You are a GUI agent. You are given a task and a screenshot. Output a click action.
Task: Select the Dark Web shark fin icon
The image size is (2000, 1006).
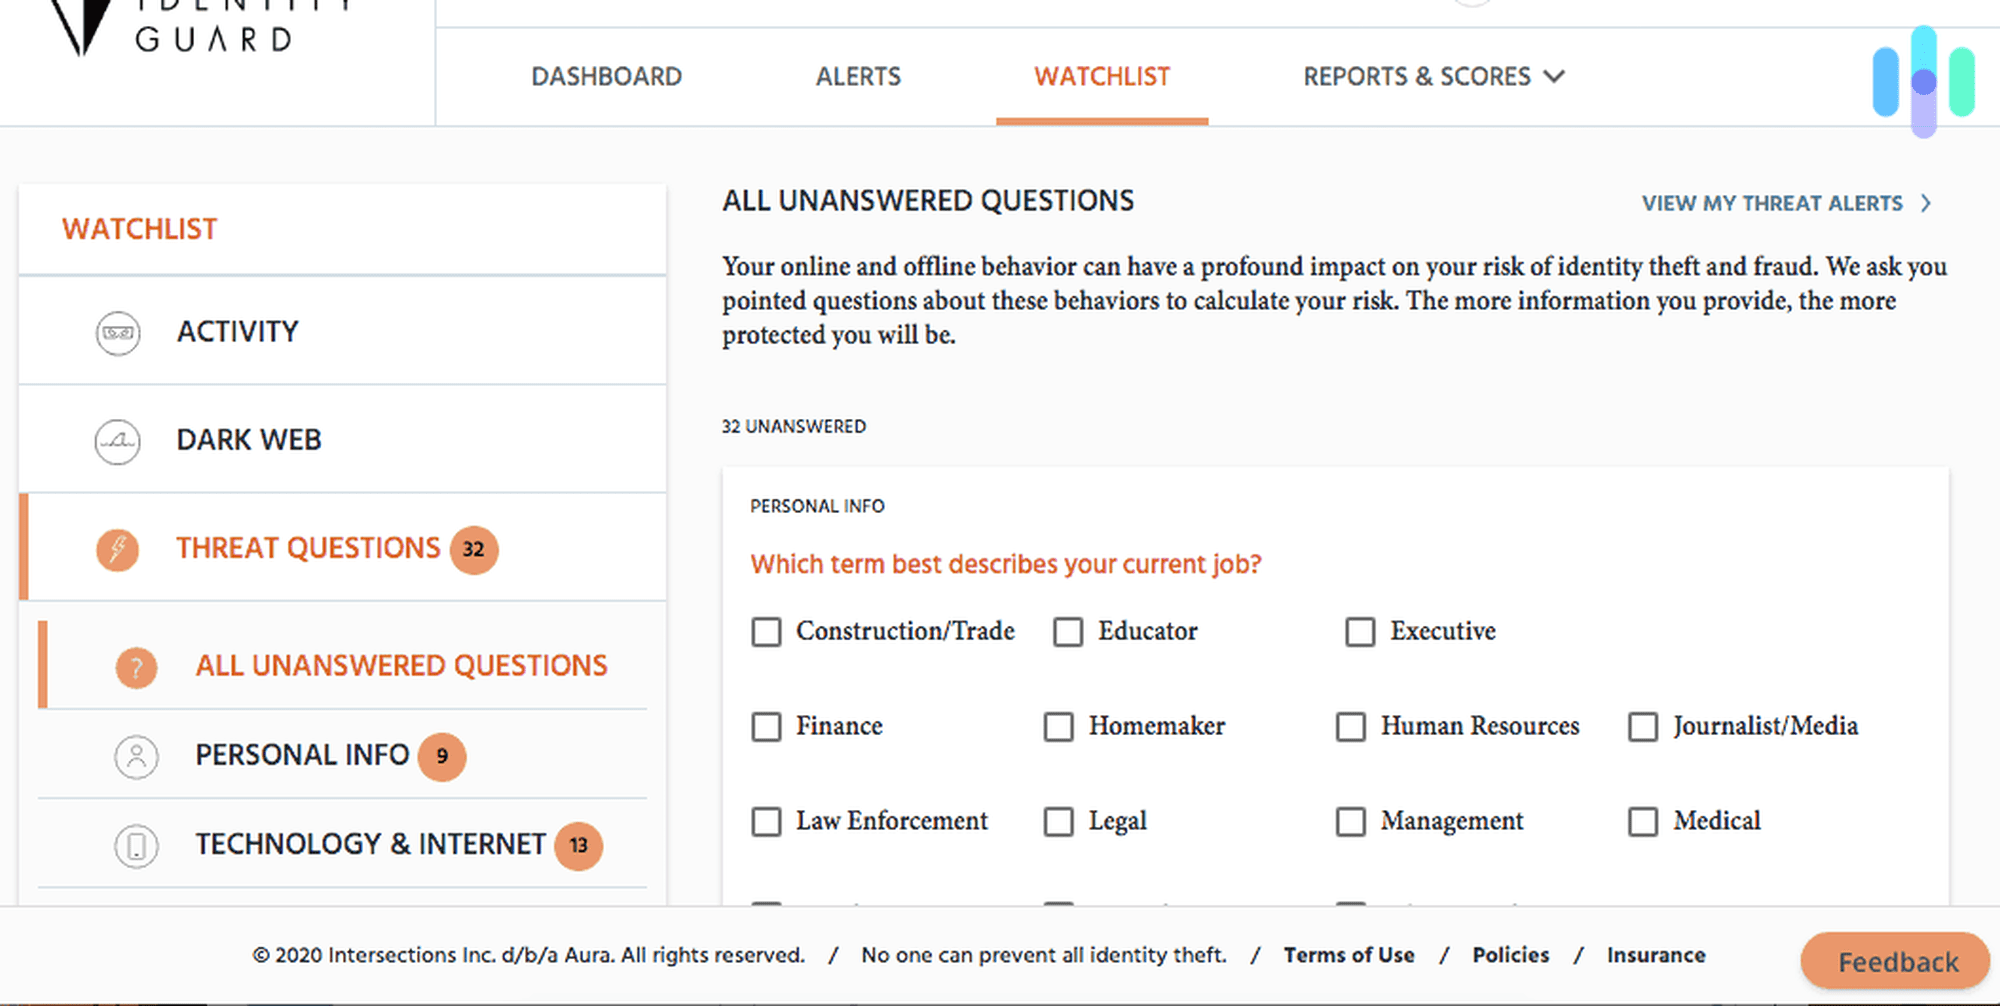coord(117,441)
